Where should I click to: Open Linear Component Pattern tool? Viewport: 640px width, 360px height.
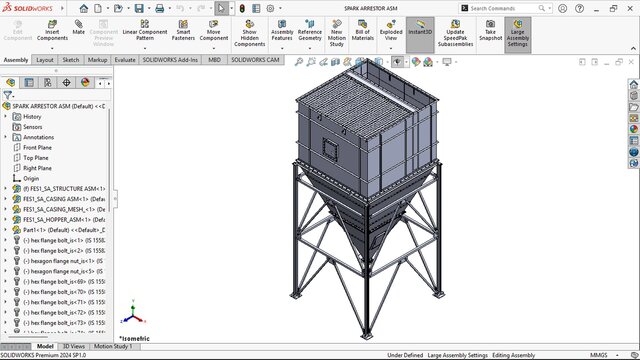pos(145,31)
